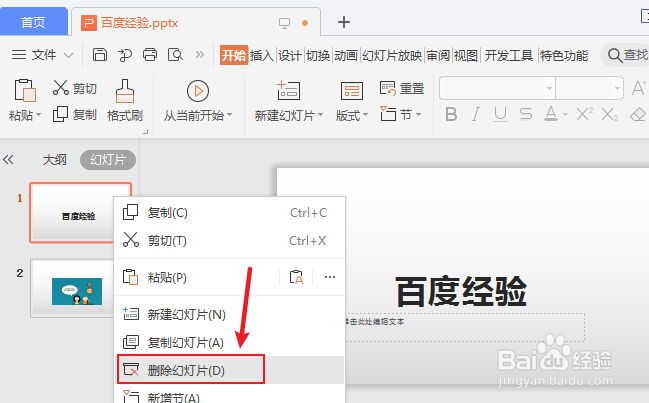Switch to 设计 ribbon tab
This screenshot has height=403, width=649.
(x=290, y=55)
